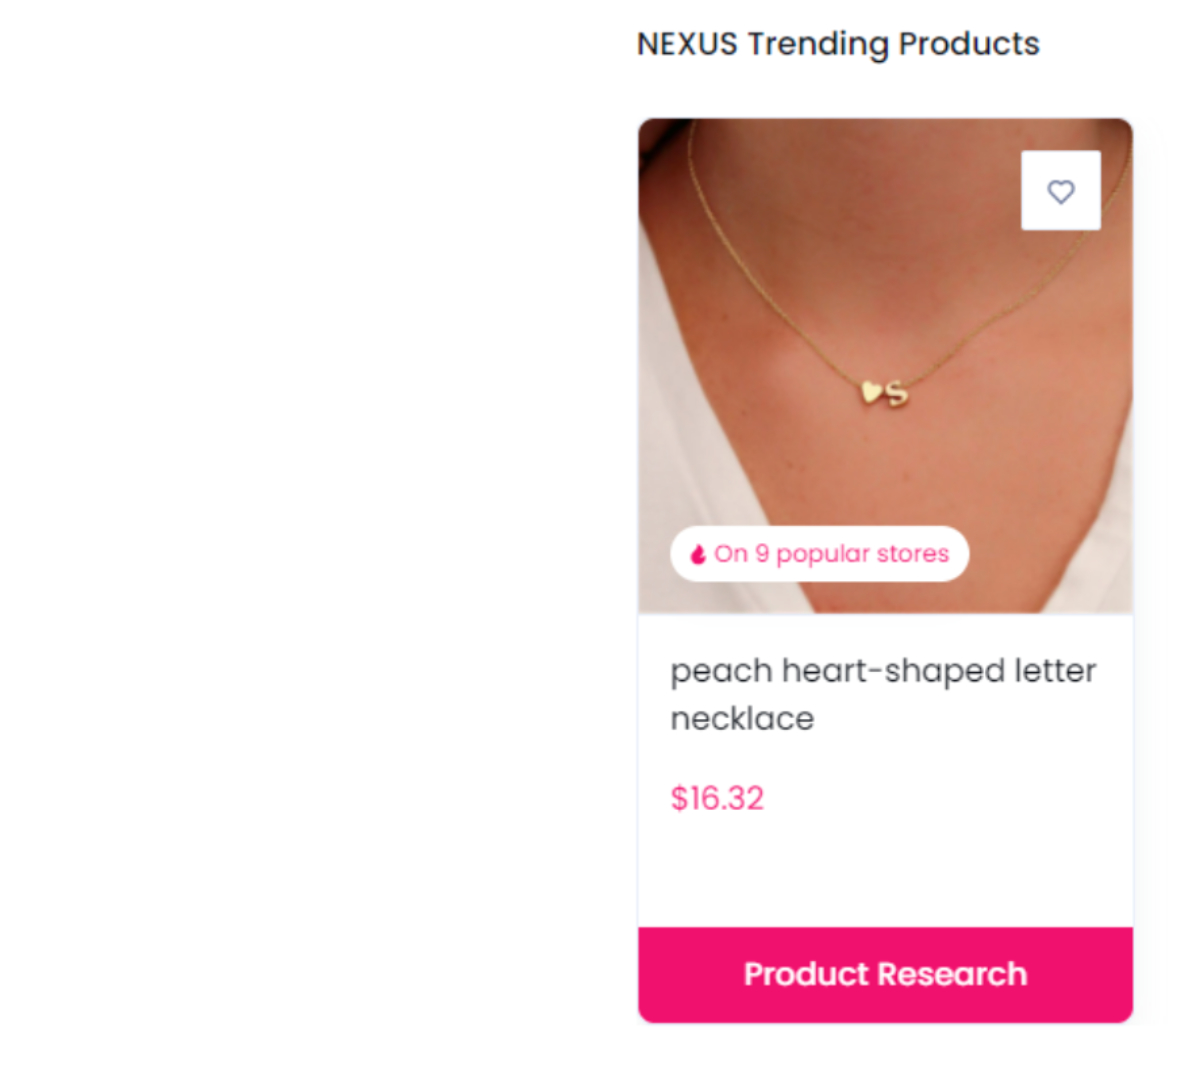The height and width of the screenshot is (1085, 1200).
Task: Click the NEXUS Trending Products heading
Action: [x=838, y=44]
